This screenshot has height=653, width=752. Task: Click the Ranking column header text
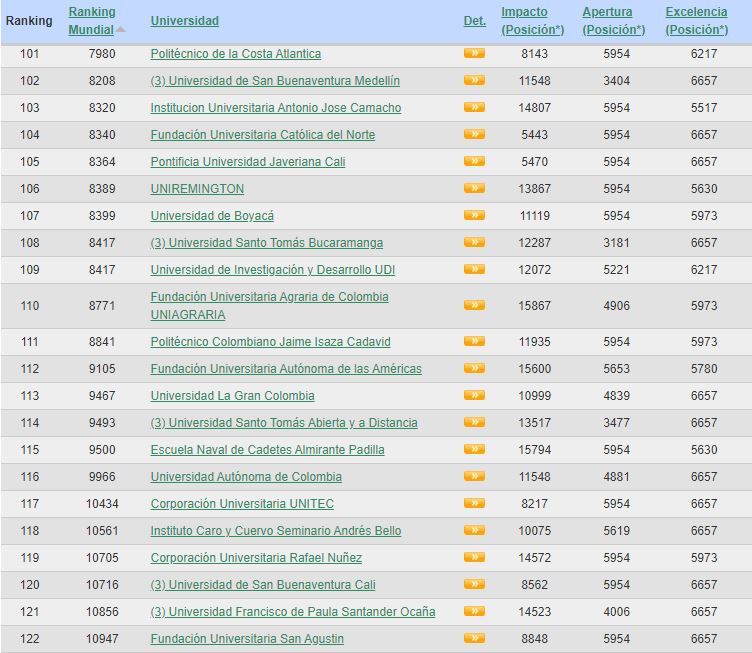[x=29, y=21]
